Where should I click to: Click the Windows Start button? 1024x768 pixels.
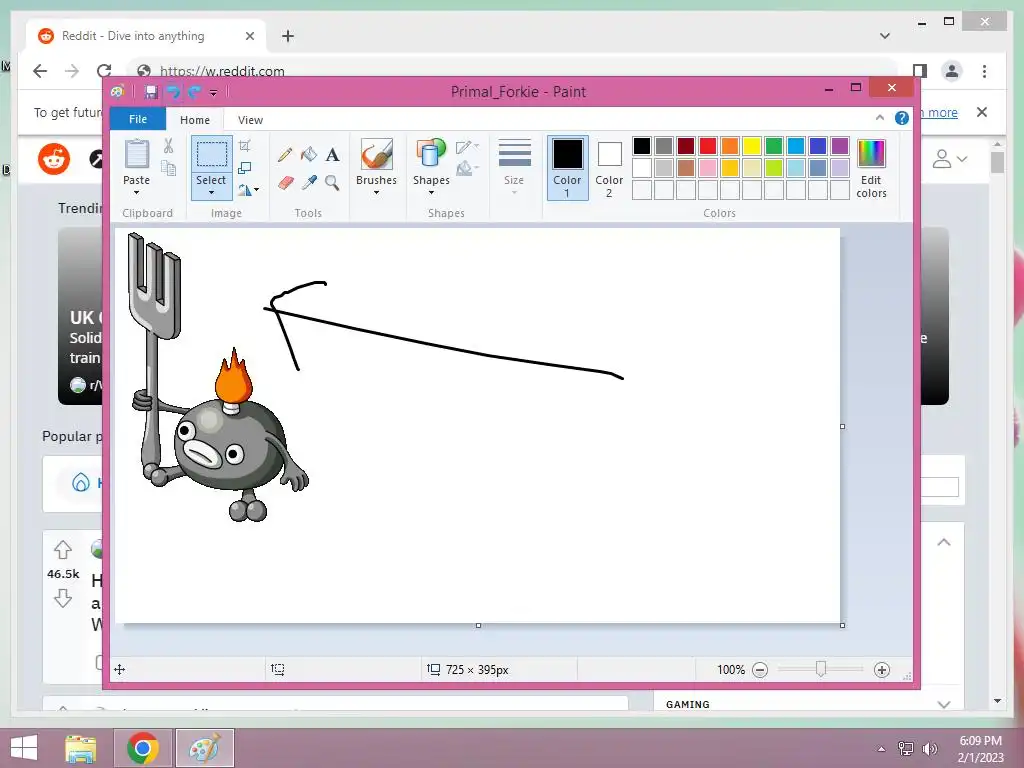point(24,748)
